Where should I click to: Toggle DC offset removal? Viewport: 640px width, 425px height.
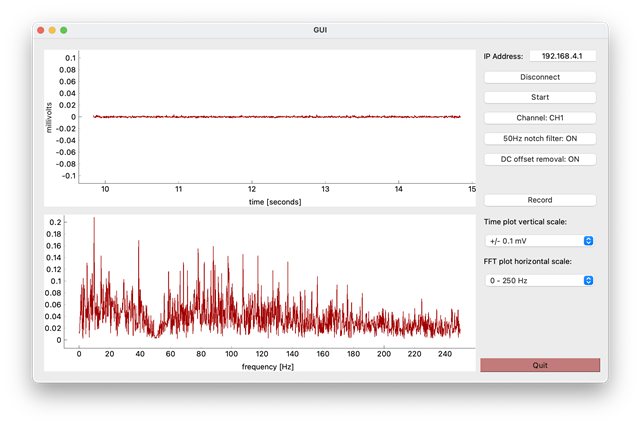click(540, 159)
